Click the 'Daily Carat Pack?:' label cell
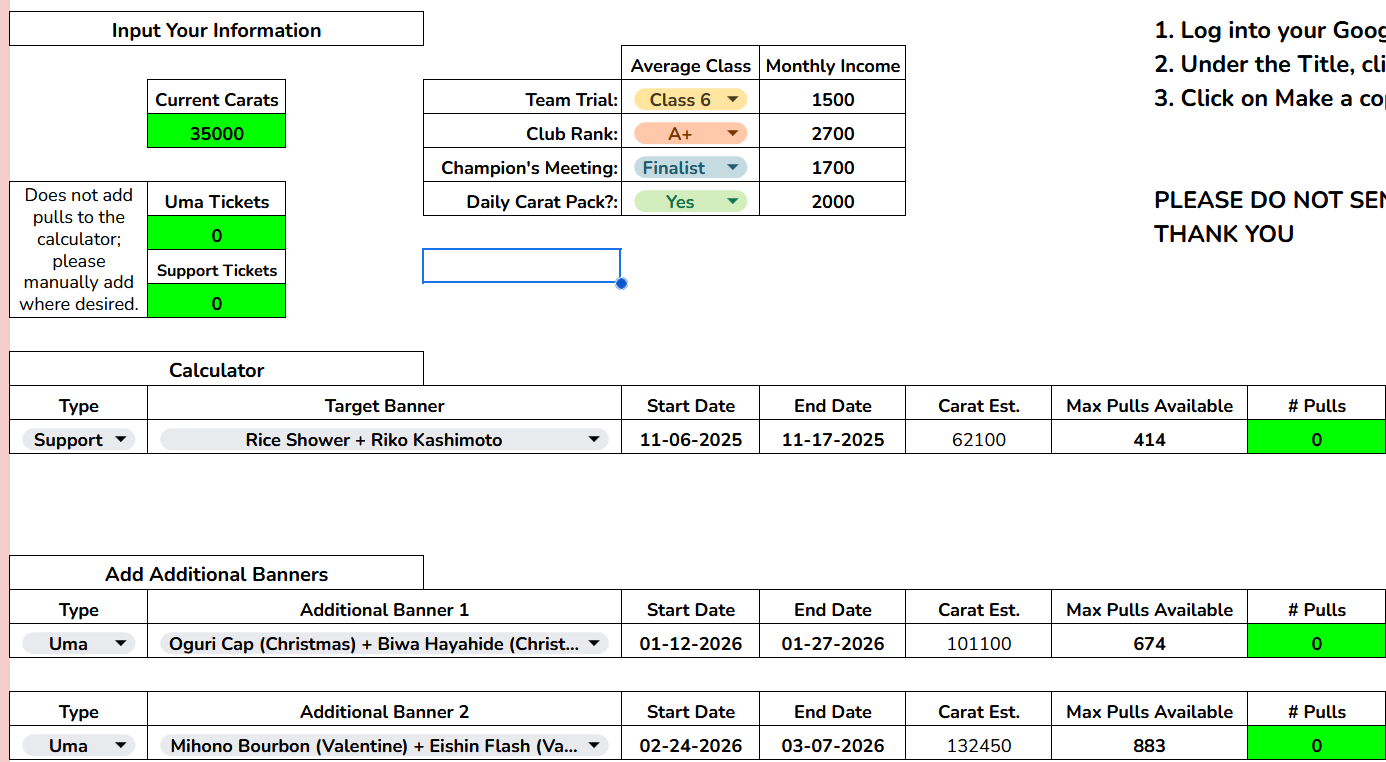1386x762 pixels. pyautogui.click(x=522, y=199)
